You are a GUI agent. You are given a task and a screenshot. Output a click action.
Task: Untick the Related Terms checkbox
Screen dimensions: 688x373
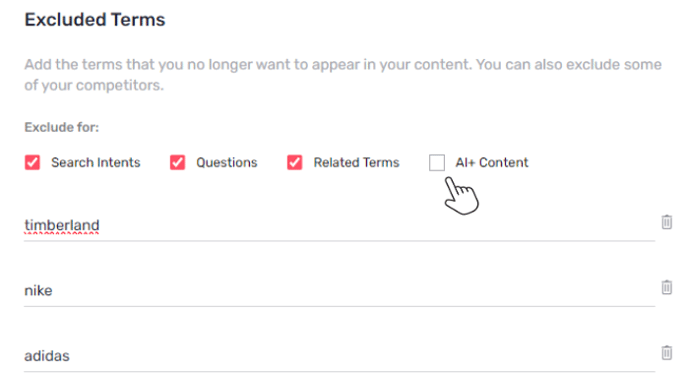click(x=294, y=162)
